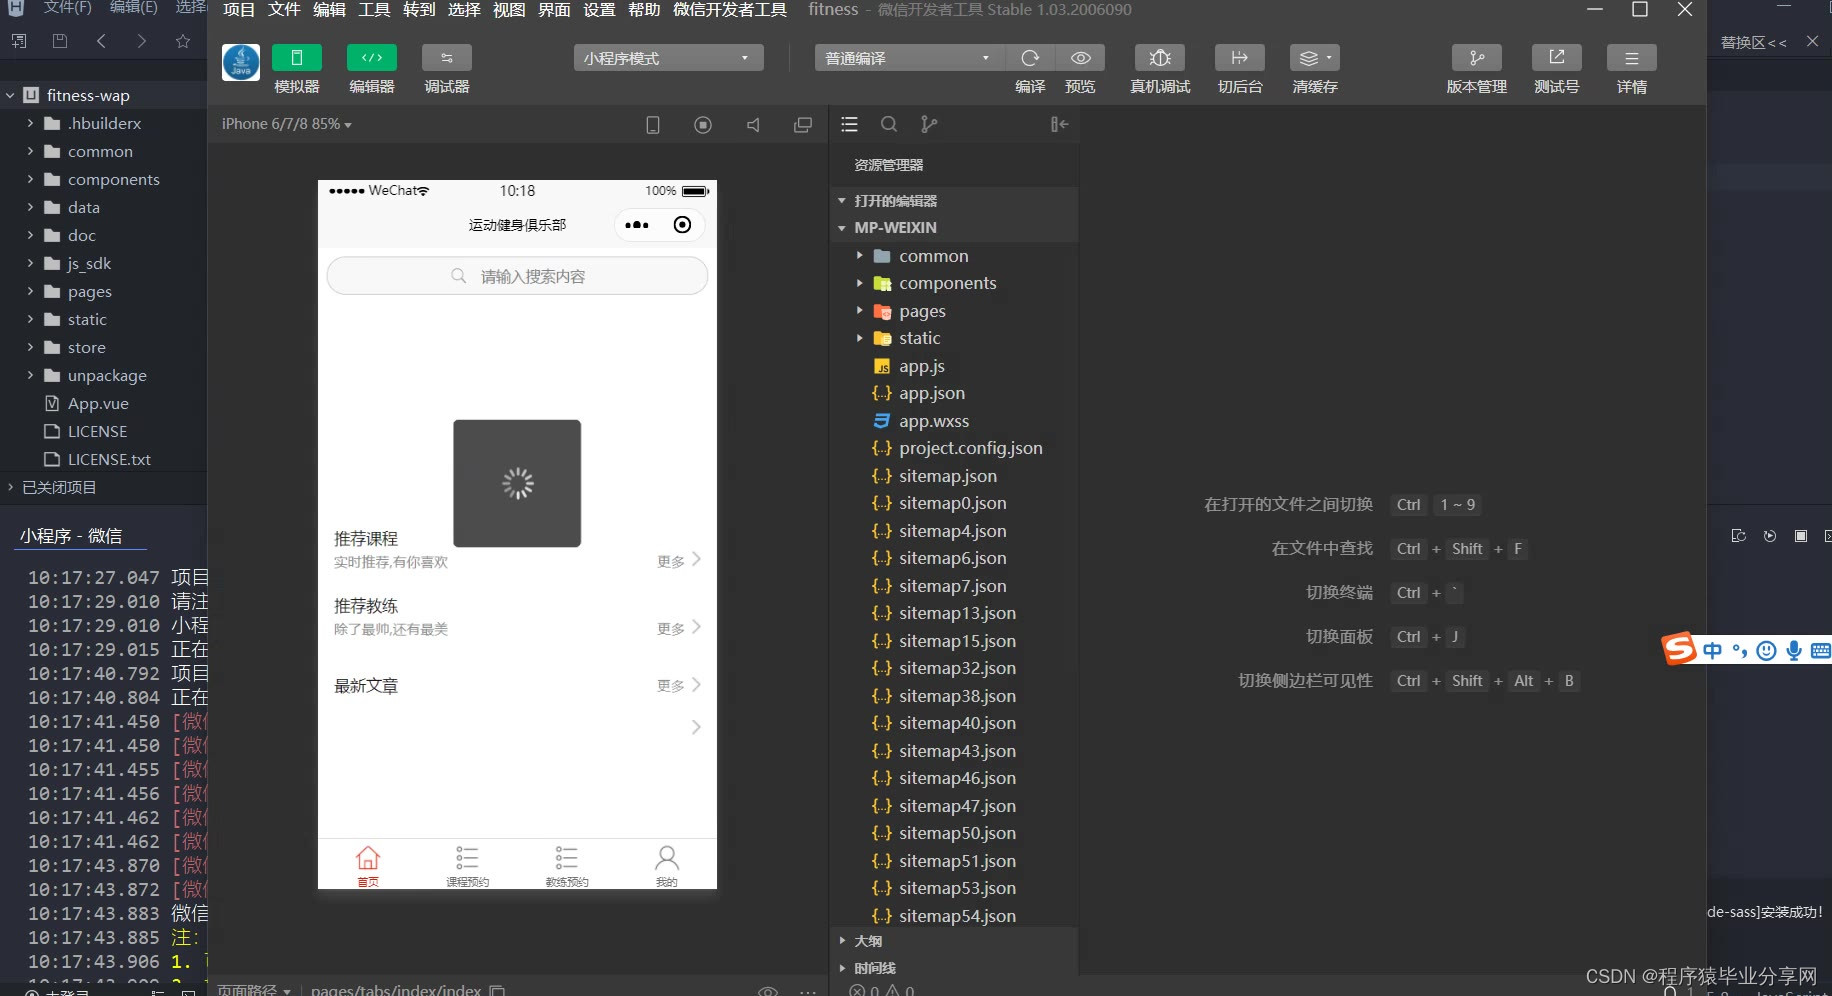Toggle the 模拟器 simulator panel button

point(297,58)
